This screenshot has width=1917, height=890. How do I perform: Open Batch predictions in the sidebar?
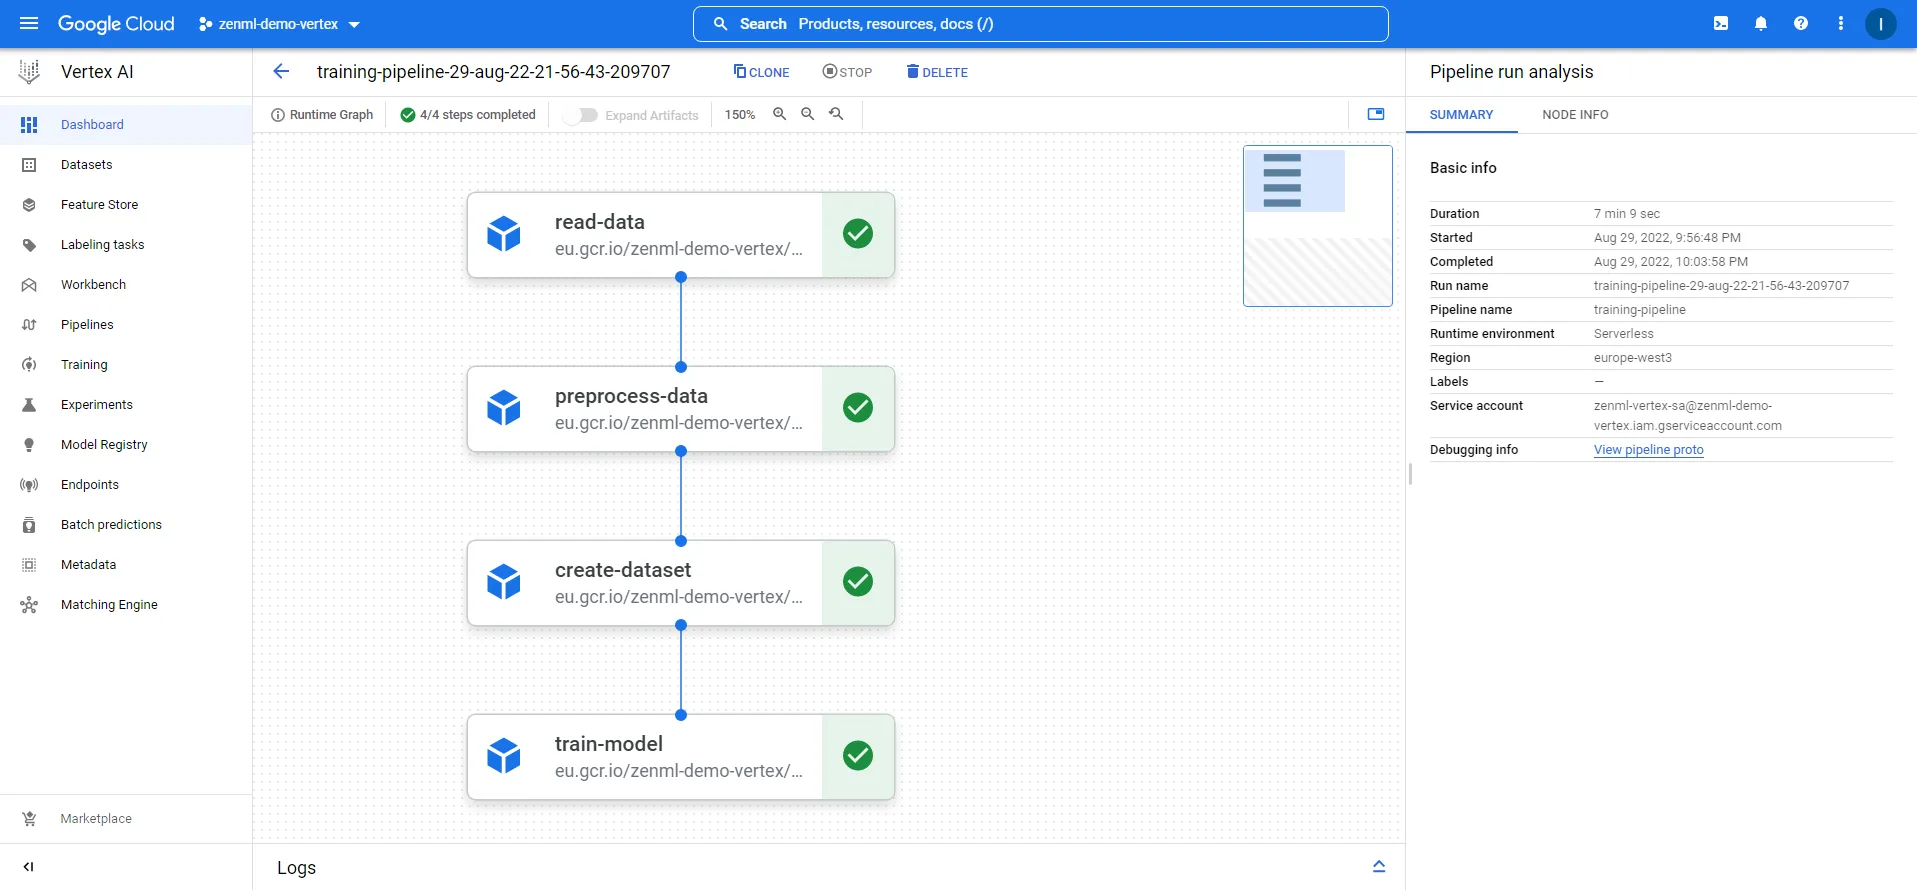pyautogui.click(x=126, y=525)
